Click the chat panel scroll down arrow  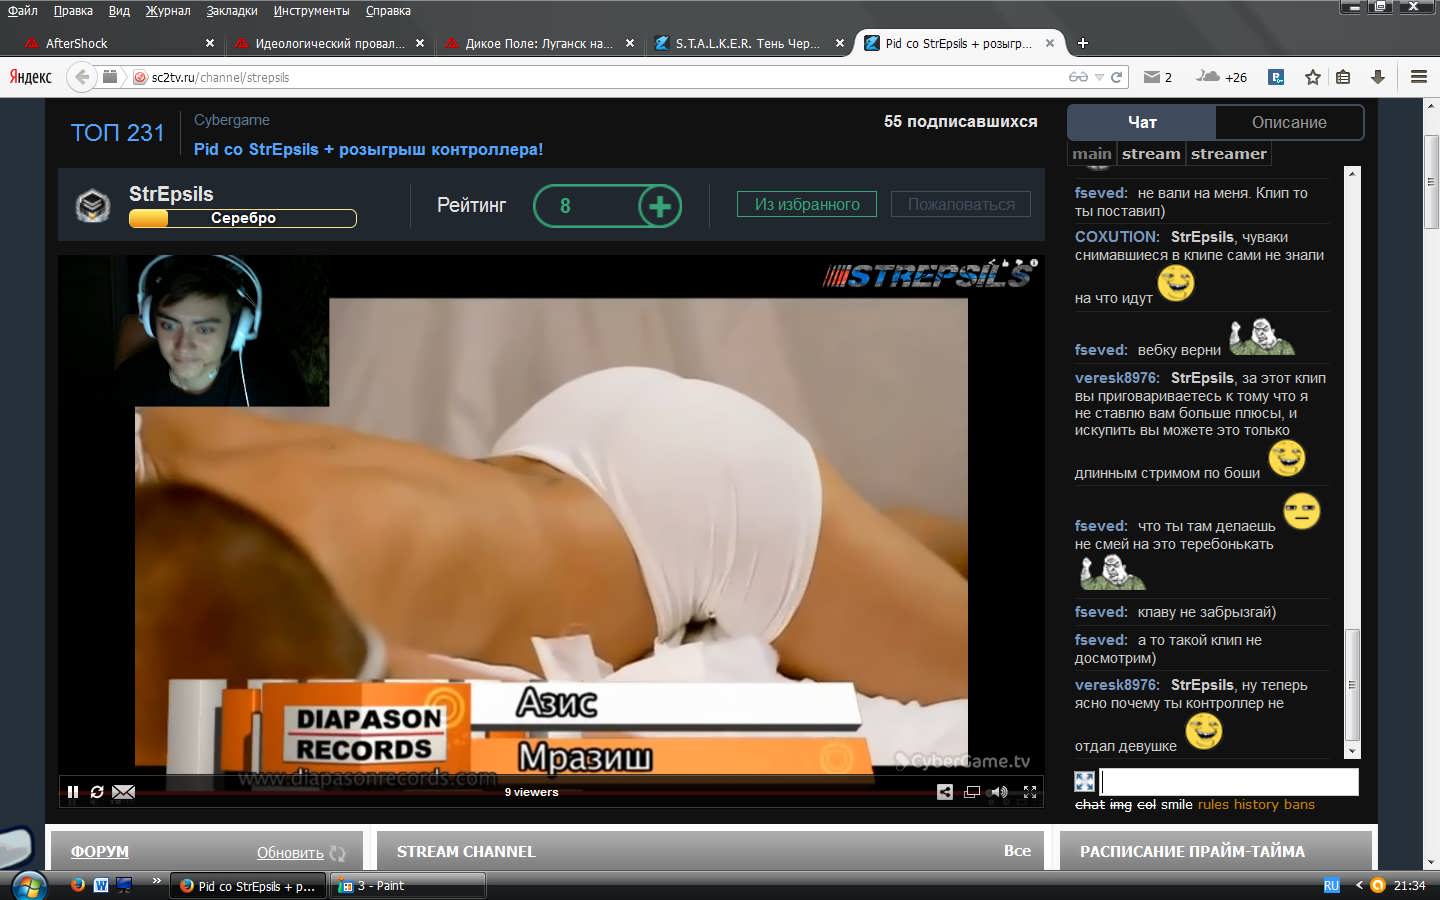pos(1352,751)
